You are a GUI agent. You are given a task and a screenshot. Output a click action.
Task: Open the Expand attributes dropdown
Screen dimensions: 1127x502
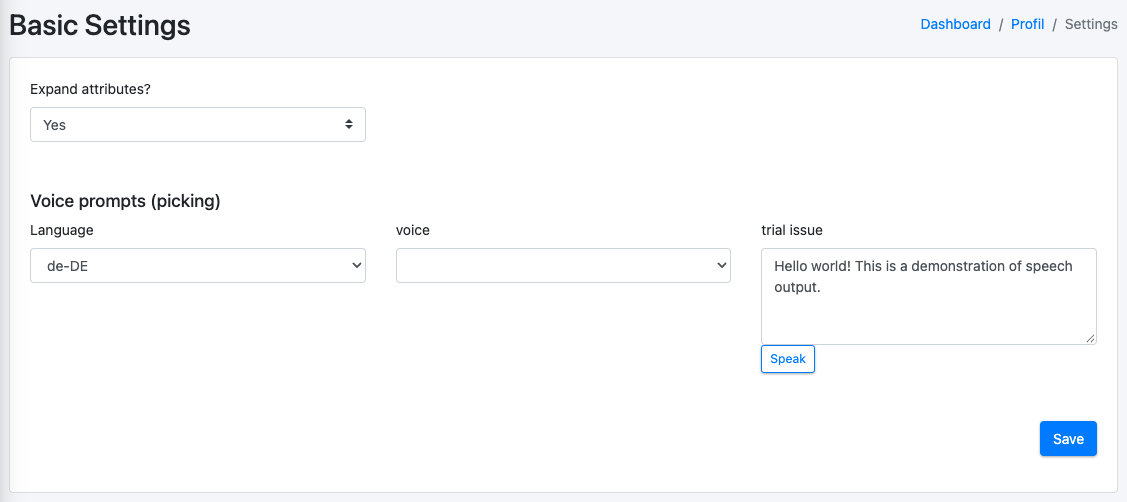(198, 124)
